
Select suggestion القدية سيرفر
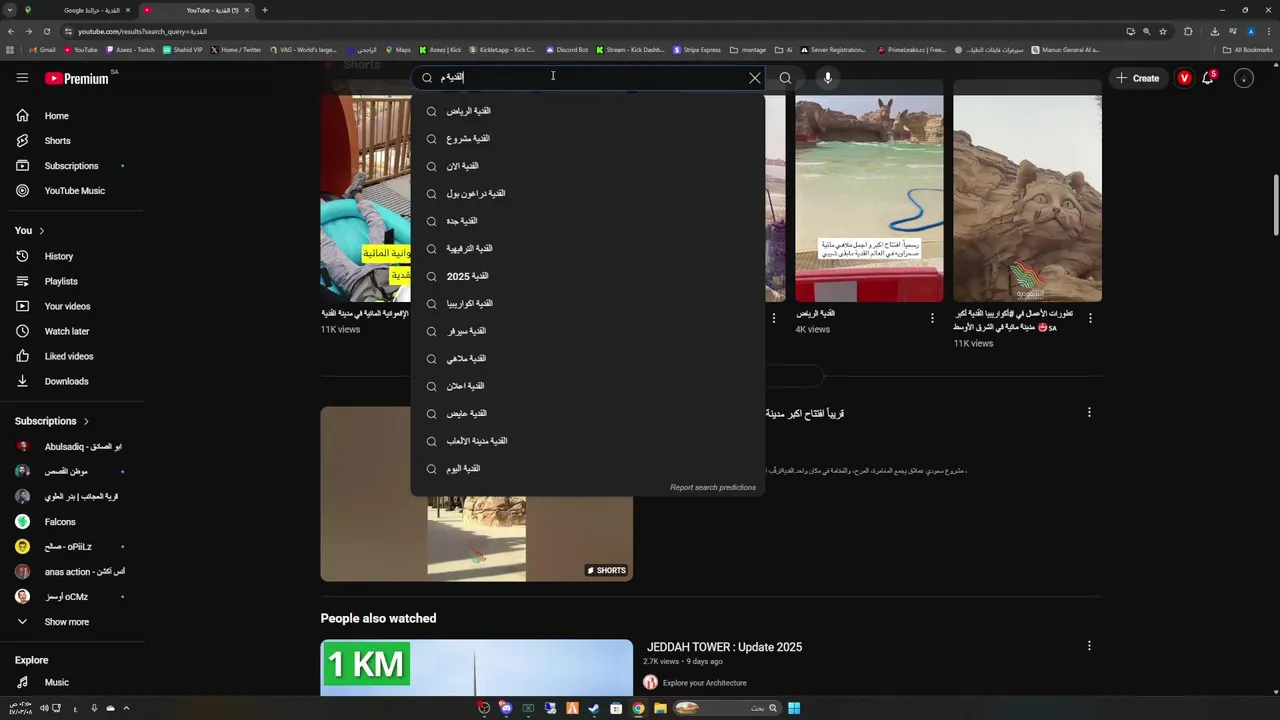tap(588, 331)
